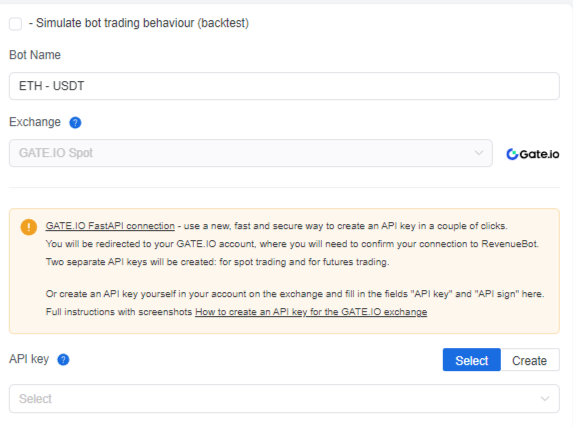Open the GATE.IO FastAPI connection link
573x428 pixels.
[x=110, y=226]
